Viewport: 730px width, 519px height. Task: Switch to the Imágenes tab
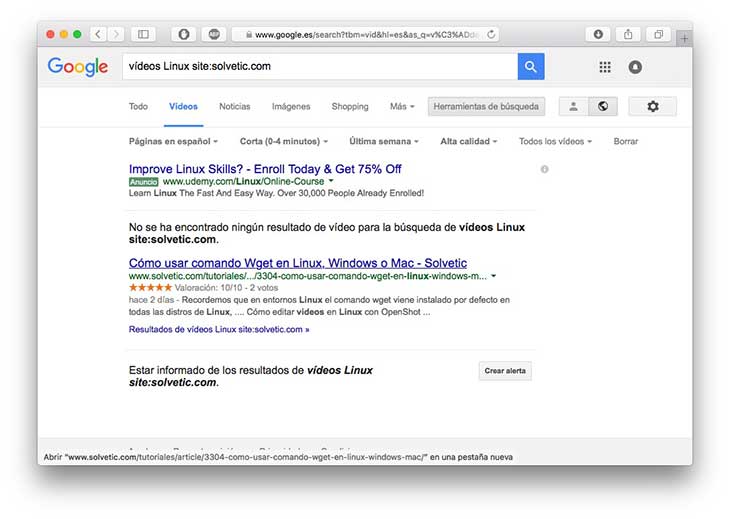291,106
